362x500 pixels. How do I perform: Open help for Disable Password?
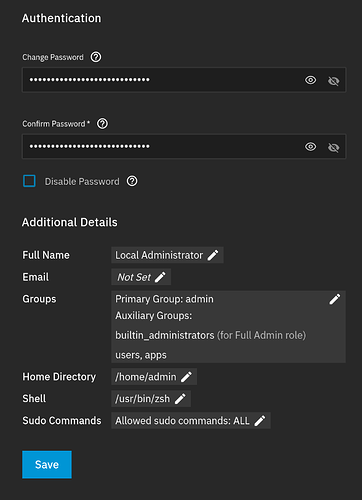click(132, 181)
